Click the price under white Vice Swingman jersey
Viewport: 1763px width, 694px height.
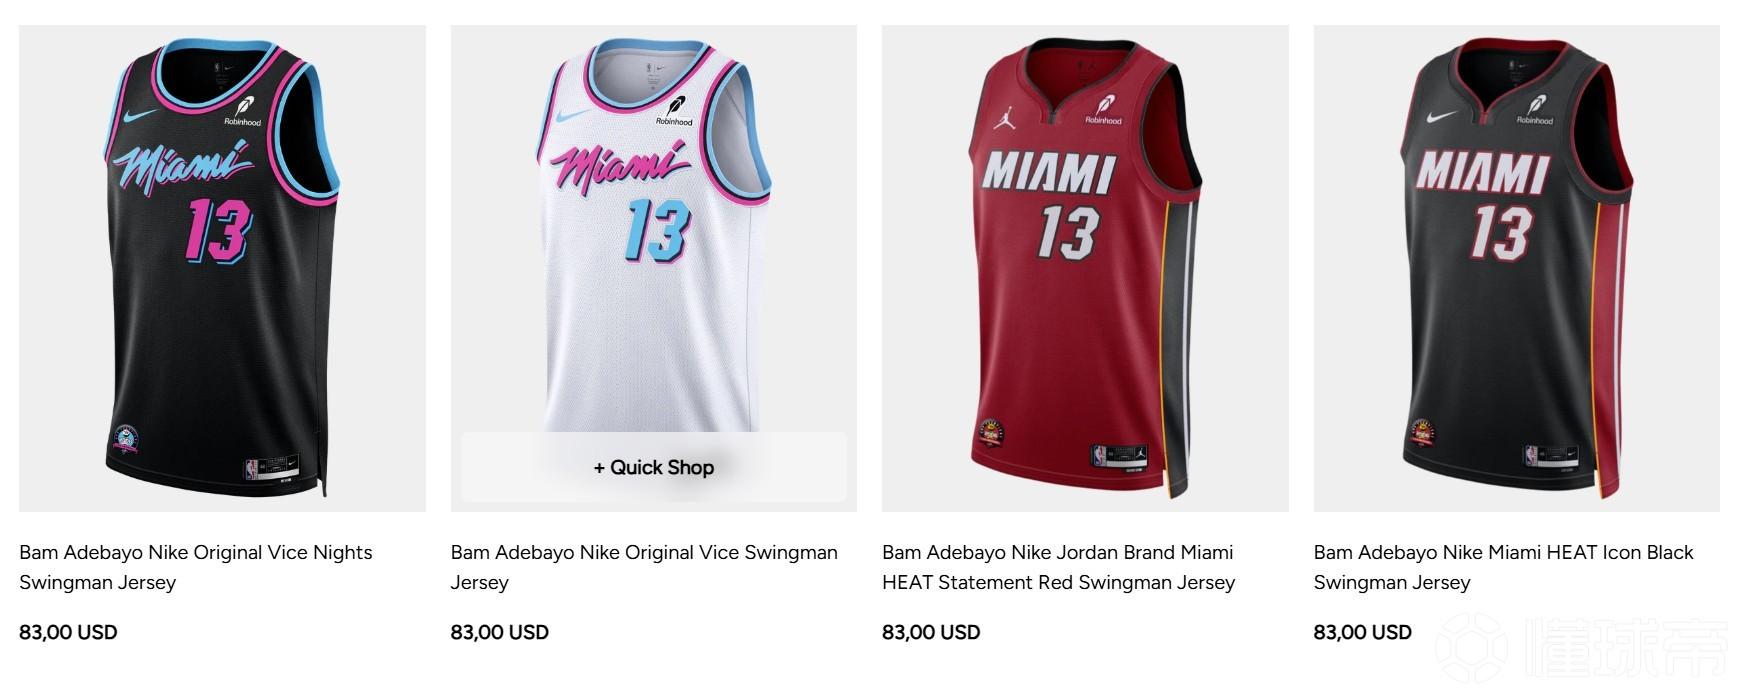(x=499, y=632)
